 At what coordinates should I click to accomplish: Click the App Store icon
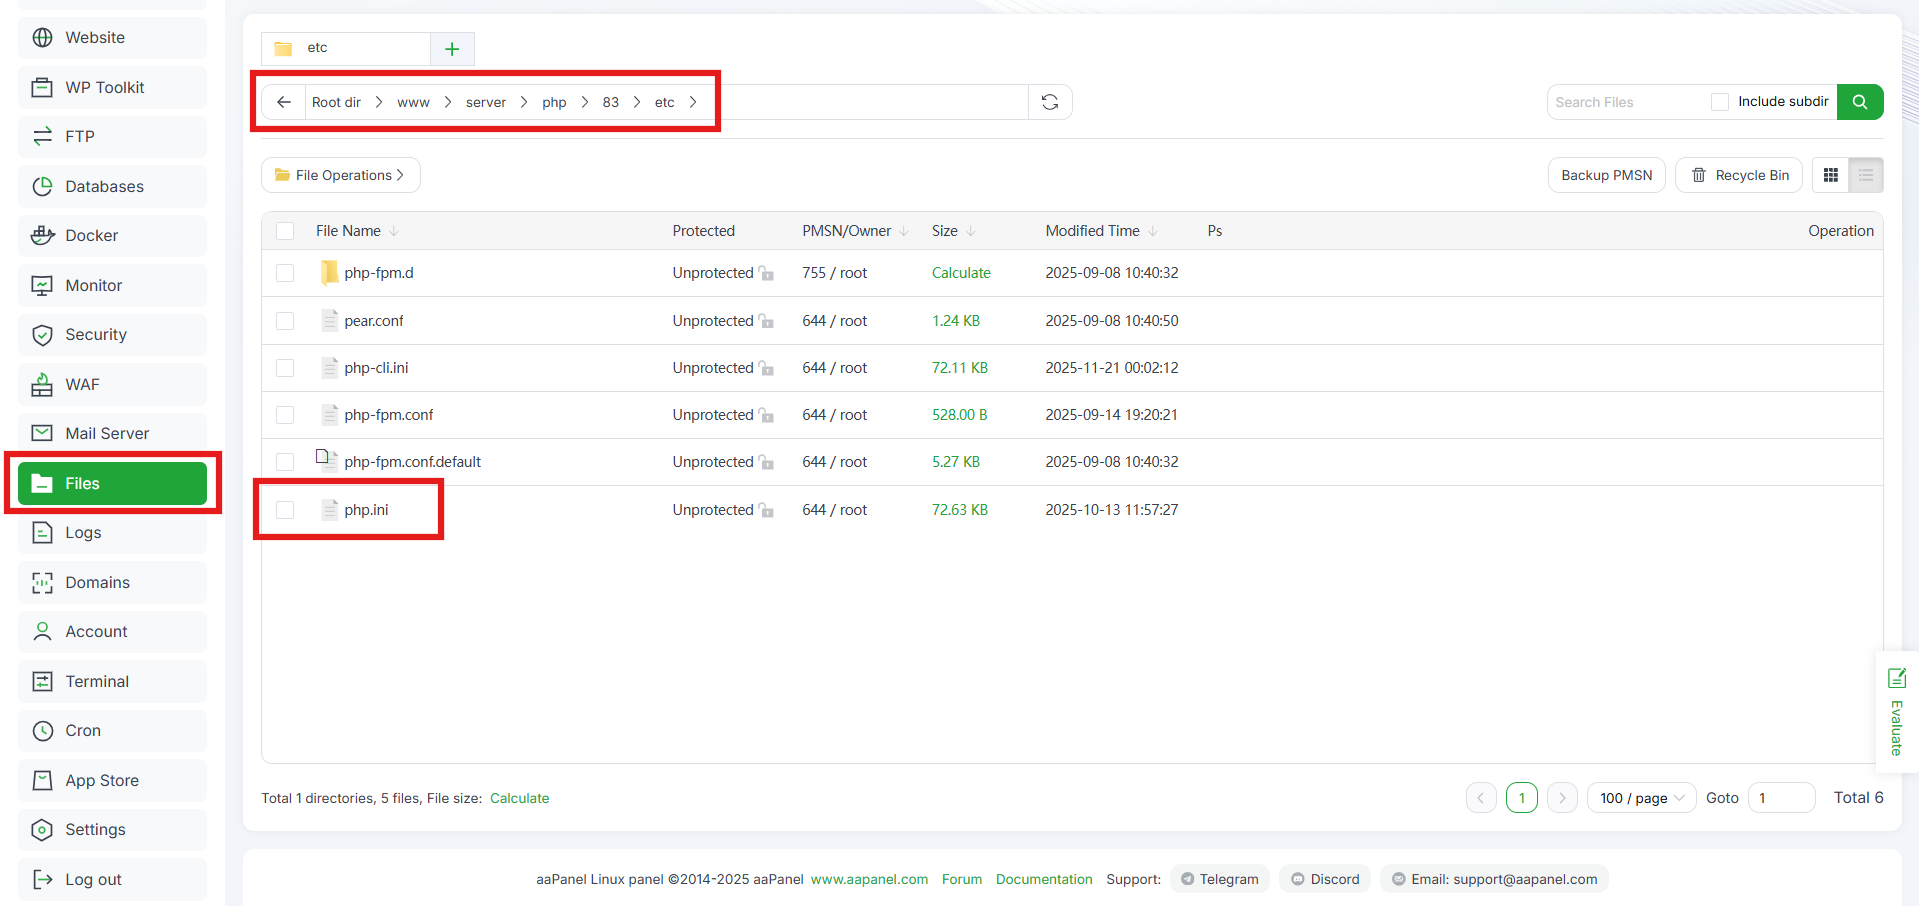tap(42, 781)
